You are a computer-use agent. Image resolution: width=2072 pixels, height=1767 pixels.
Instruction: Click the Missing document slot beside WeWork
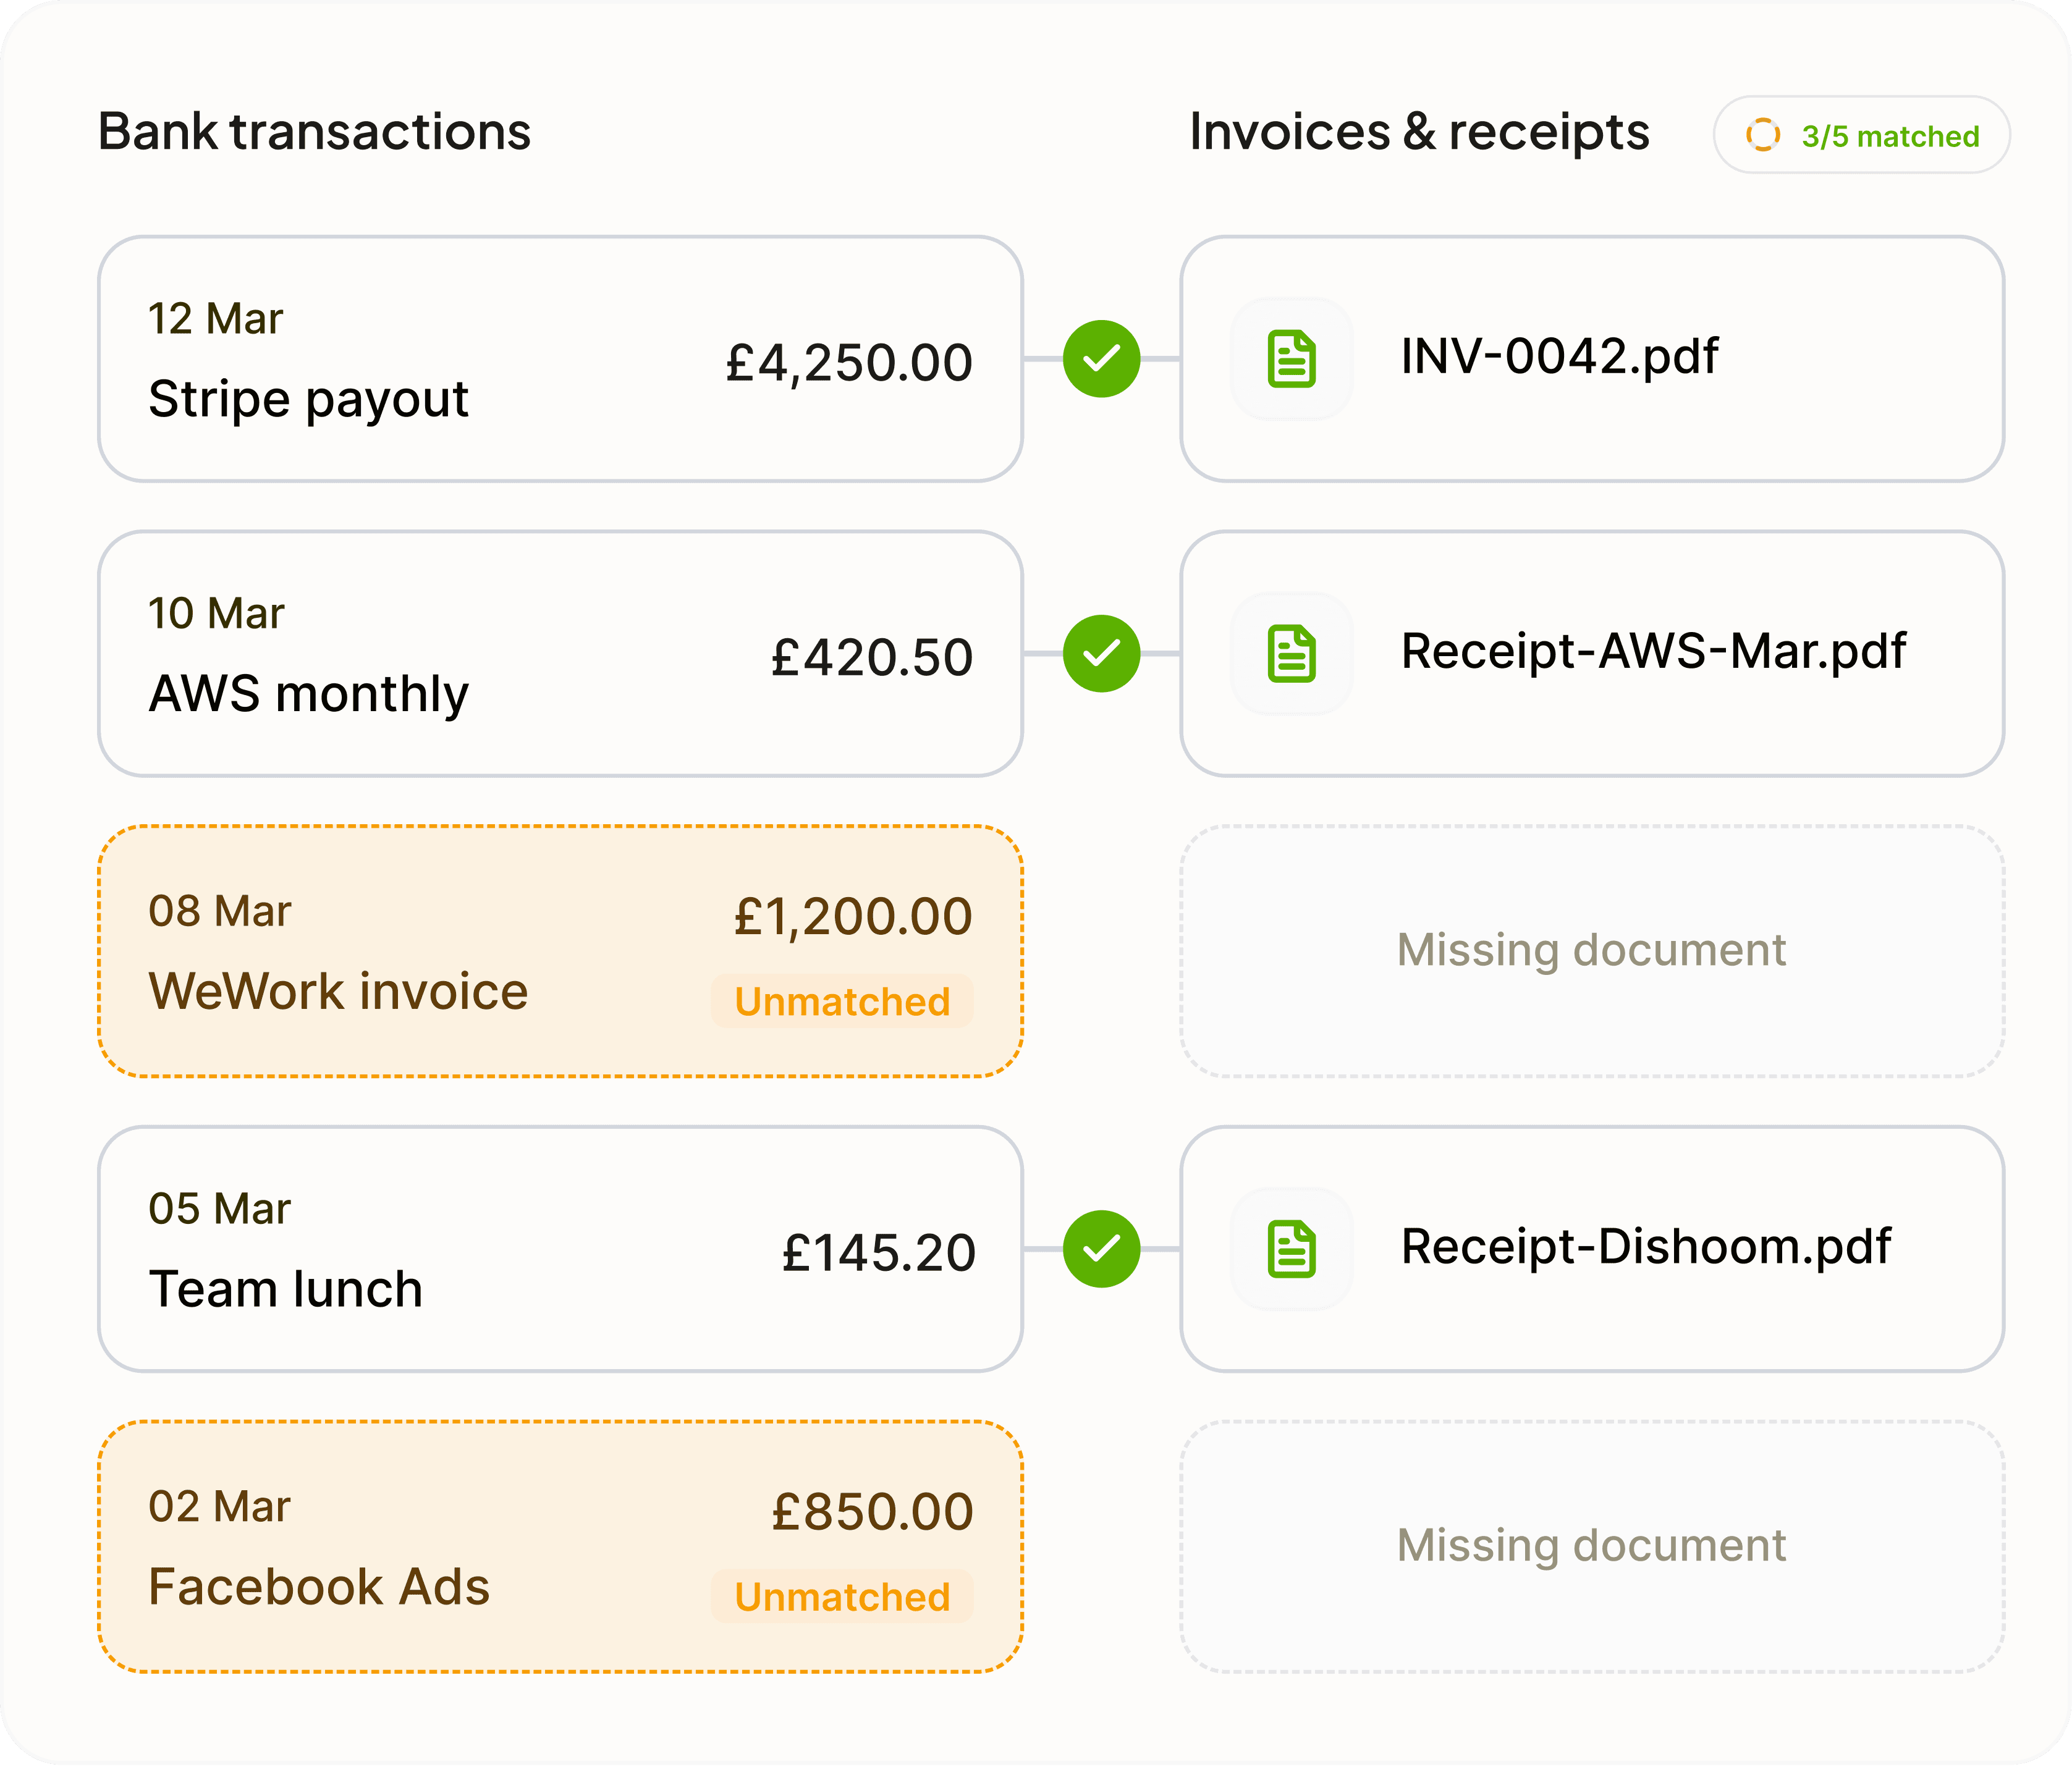tap(1591, 951)
